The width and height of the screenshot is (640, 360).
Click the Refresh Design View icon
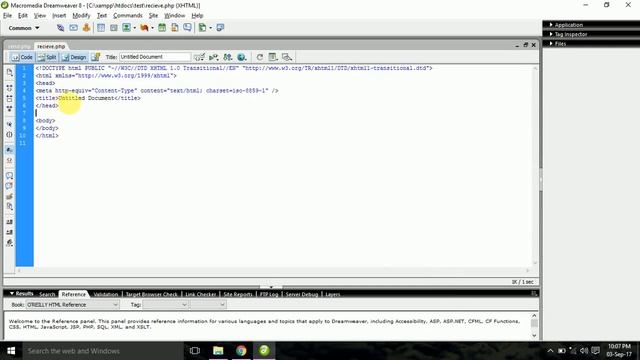point(260,57)
